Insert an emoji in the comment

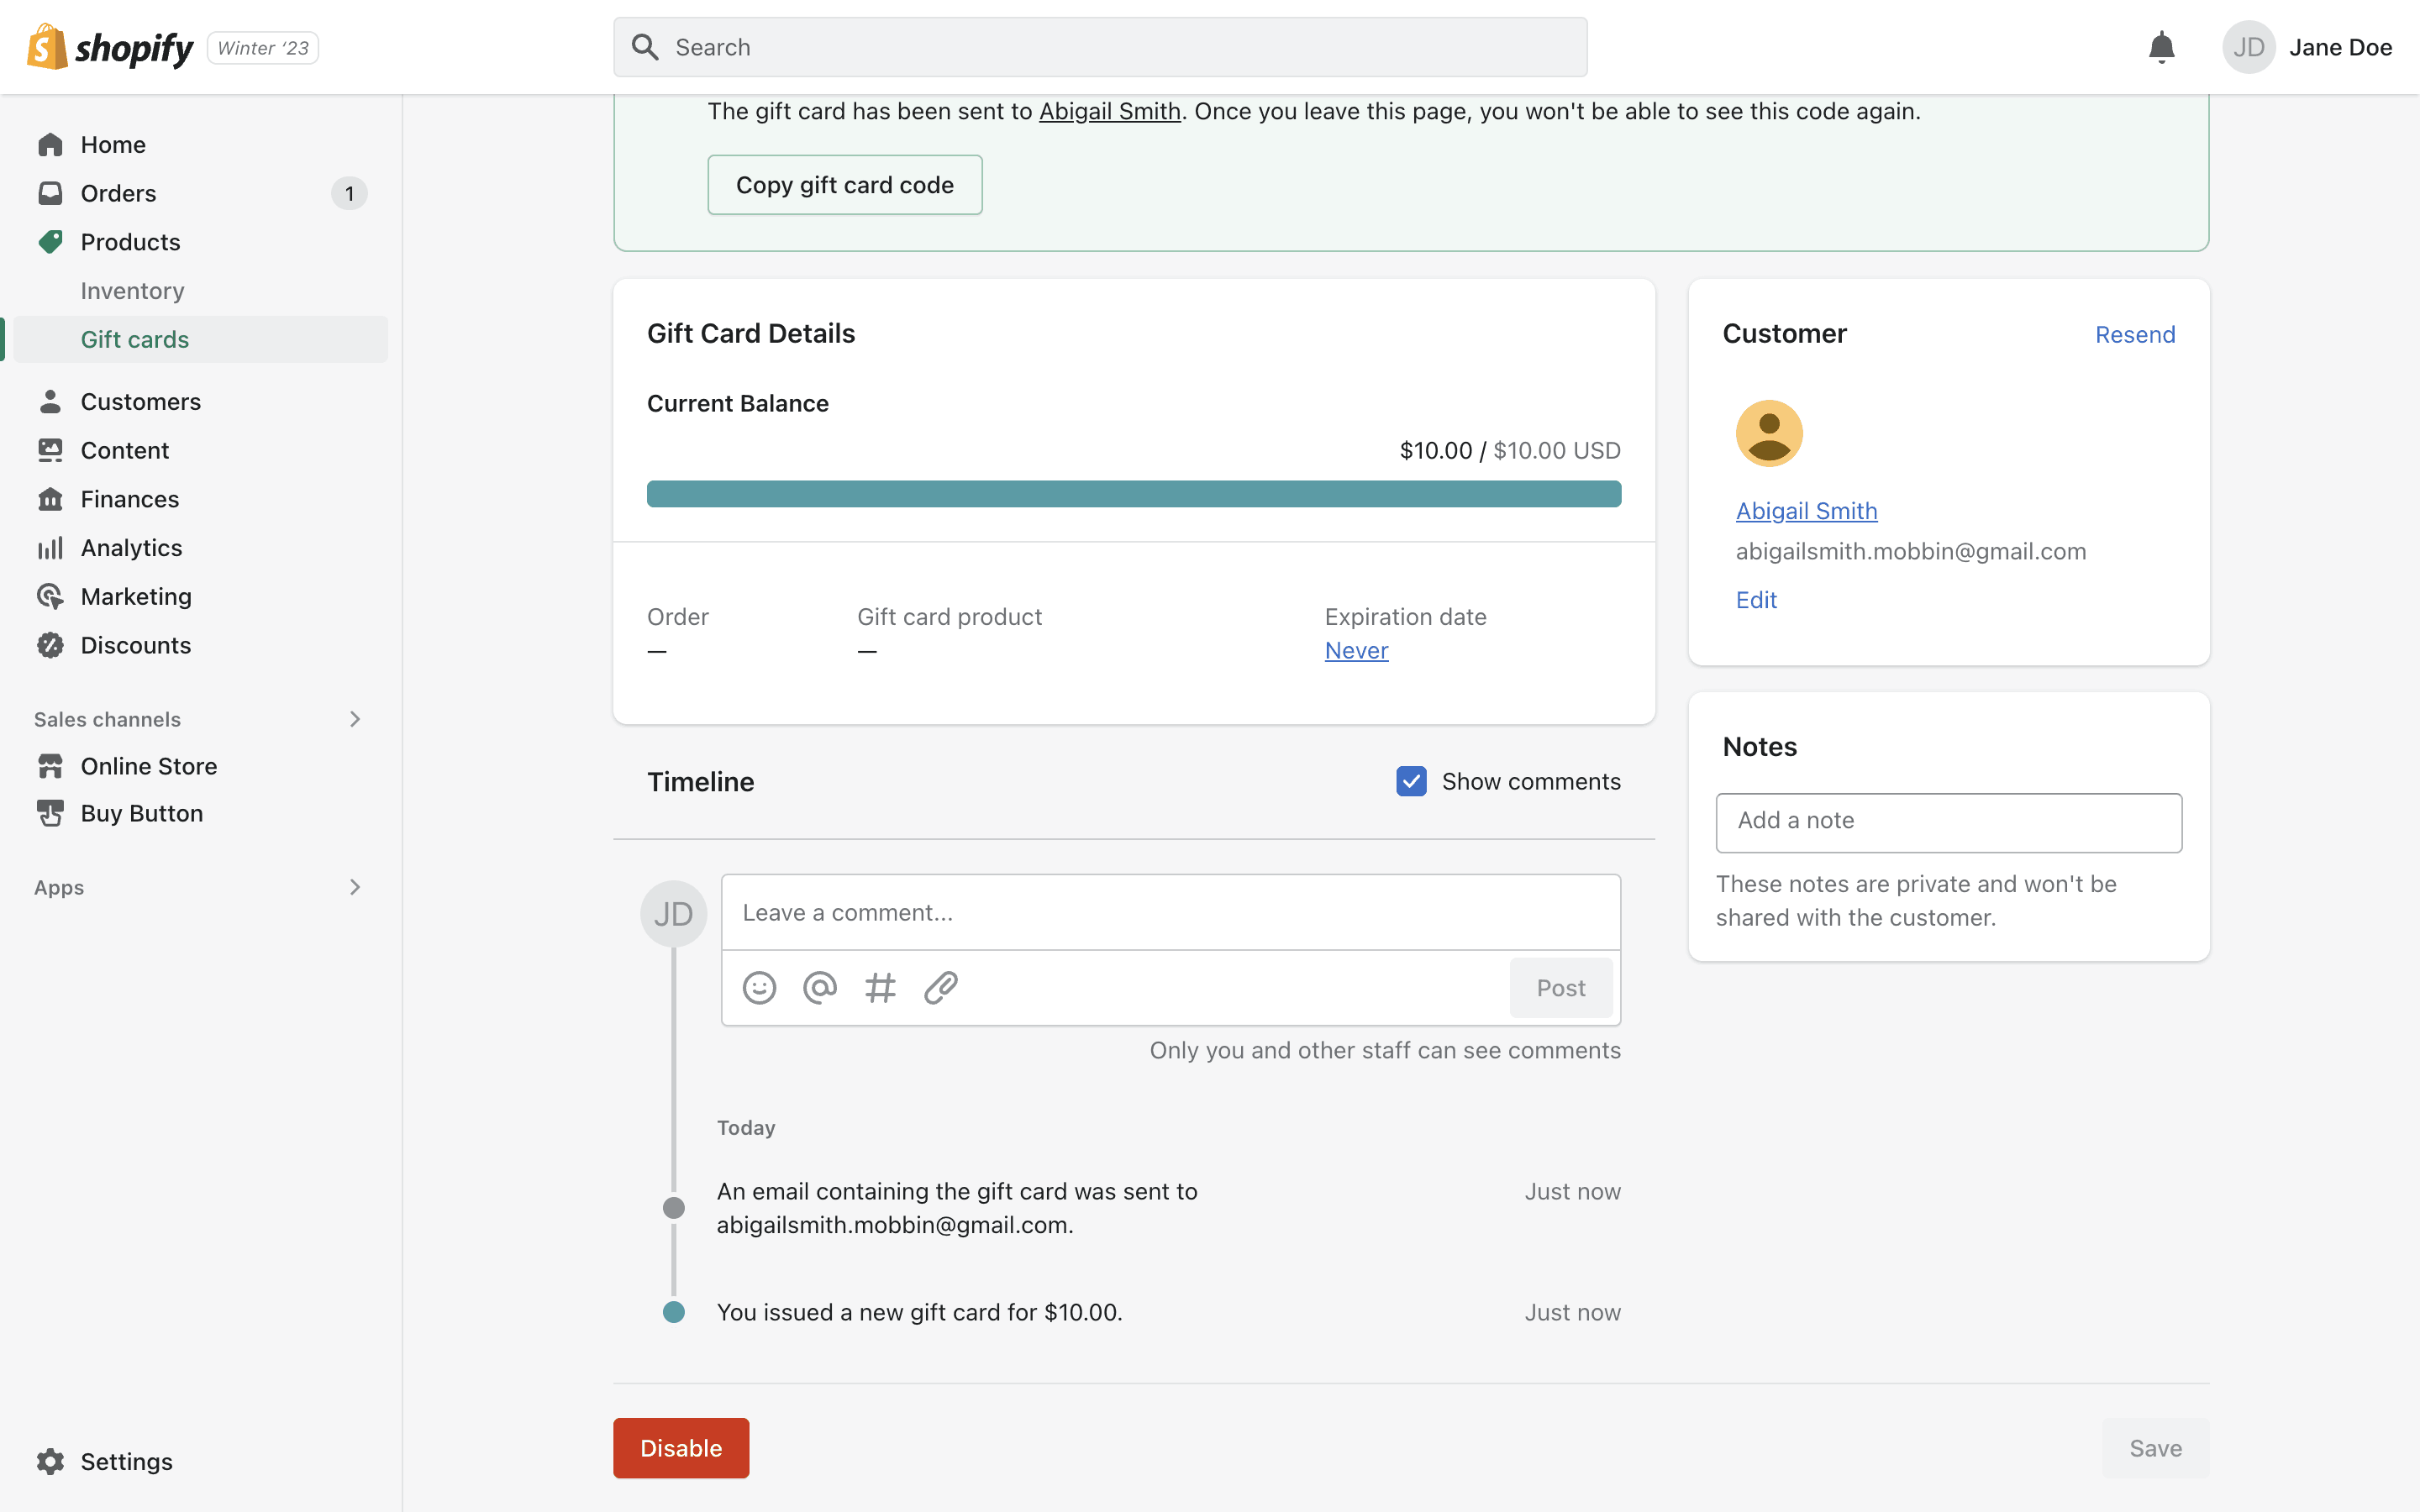tap(759, 988)
